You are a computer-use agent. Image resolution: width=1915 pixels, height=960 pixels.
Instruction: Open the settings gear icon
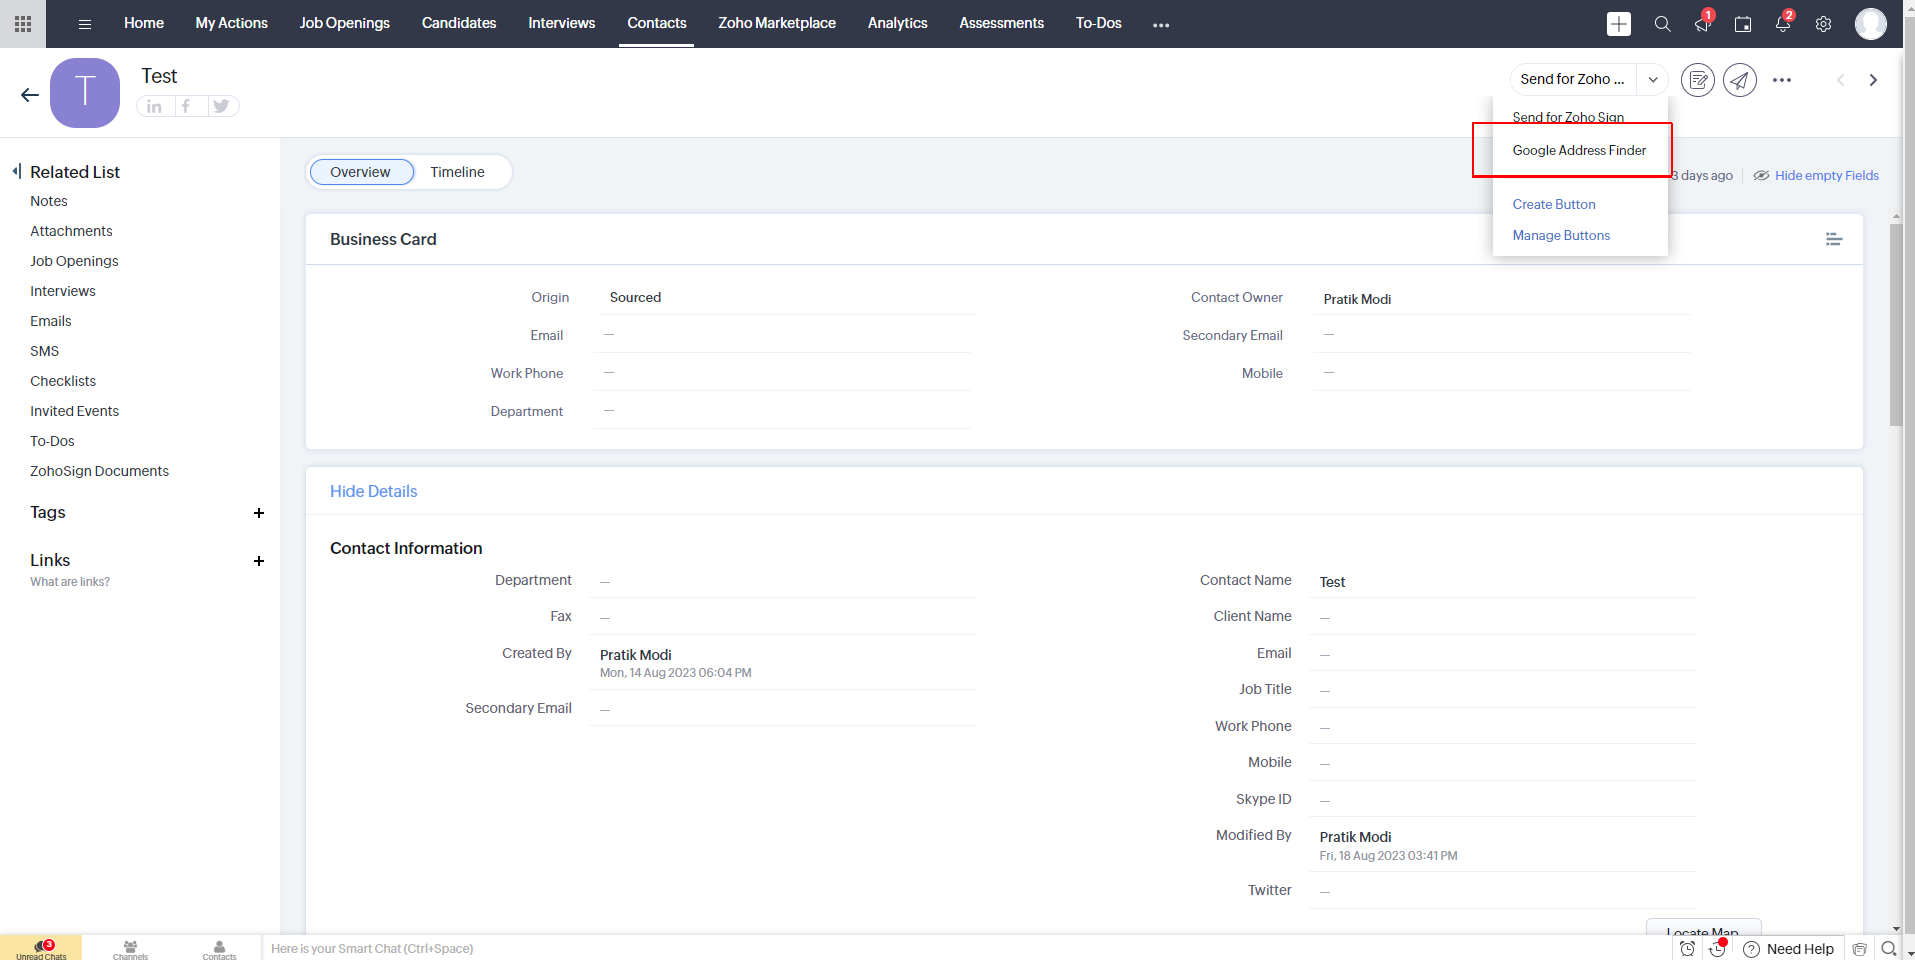1823,24
